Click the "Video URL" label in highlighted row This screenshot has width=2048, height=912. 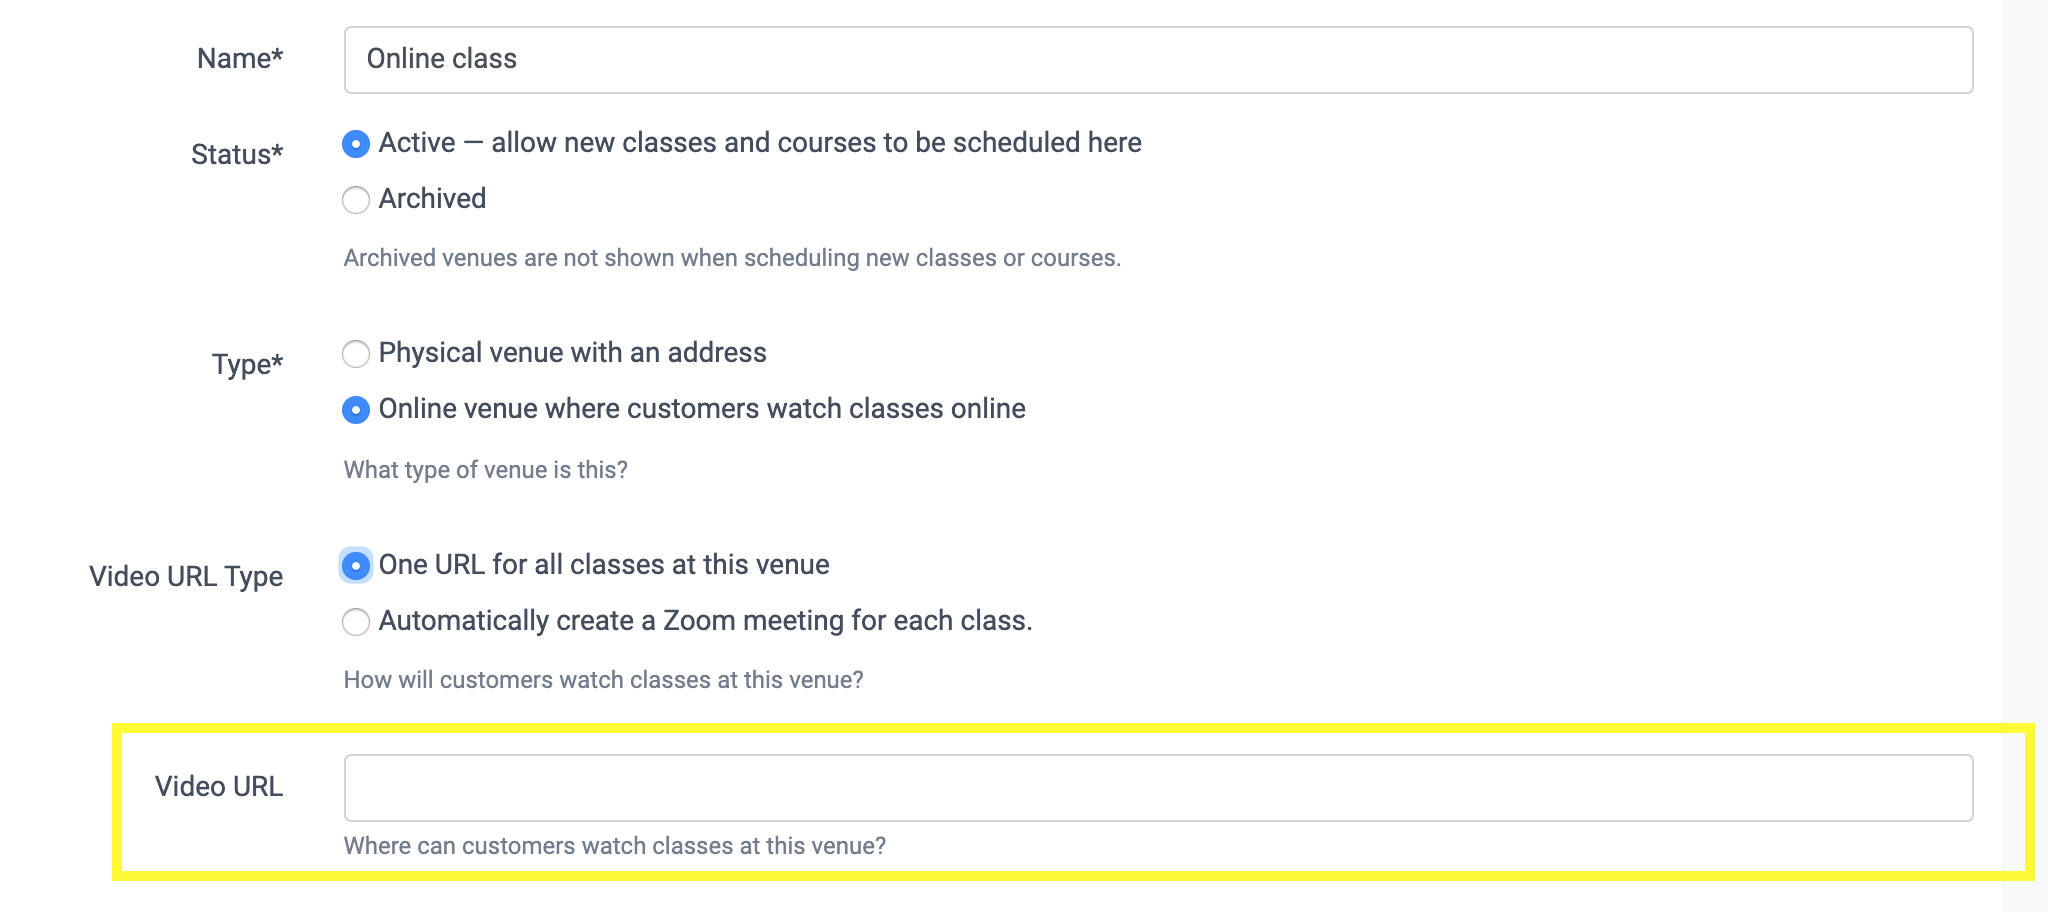219,787
